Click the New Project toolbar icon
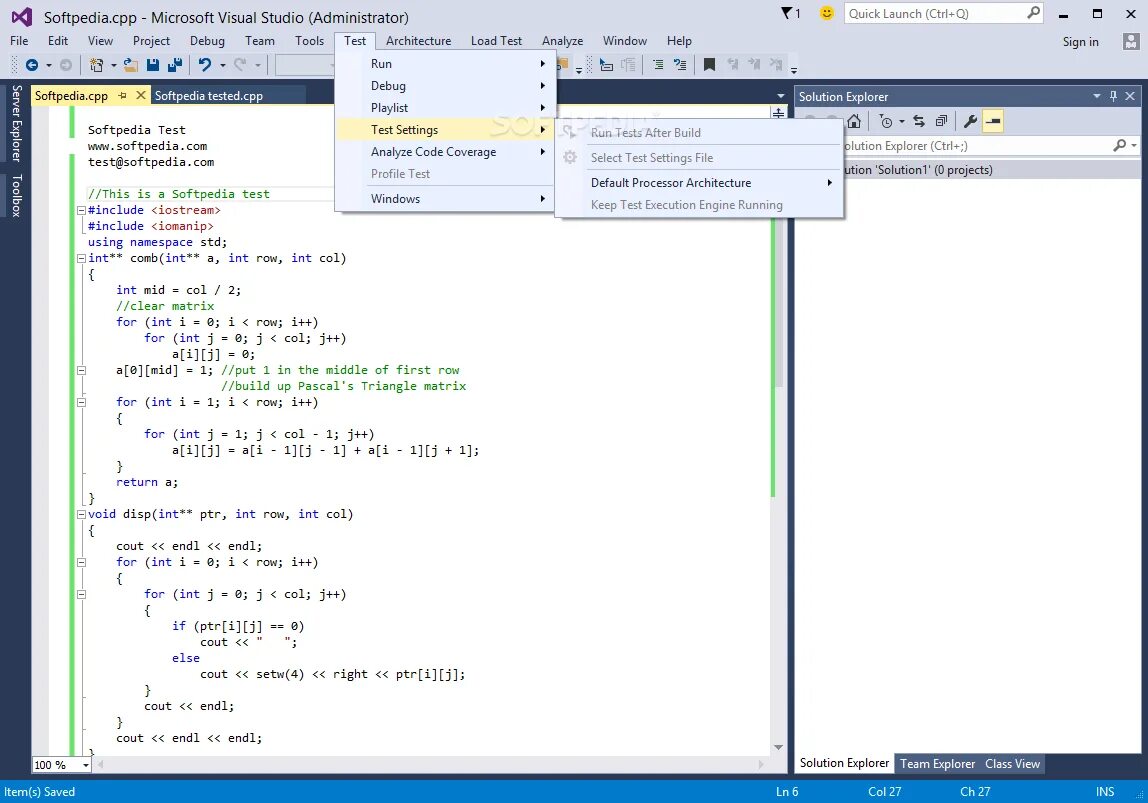 96,65
